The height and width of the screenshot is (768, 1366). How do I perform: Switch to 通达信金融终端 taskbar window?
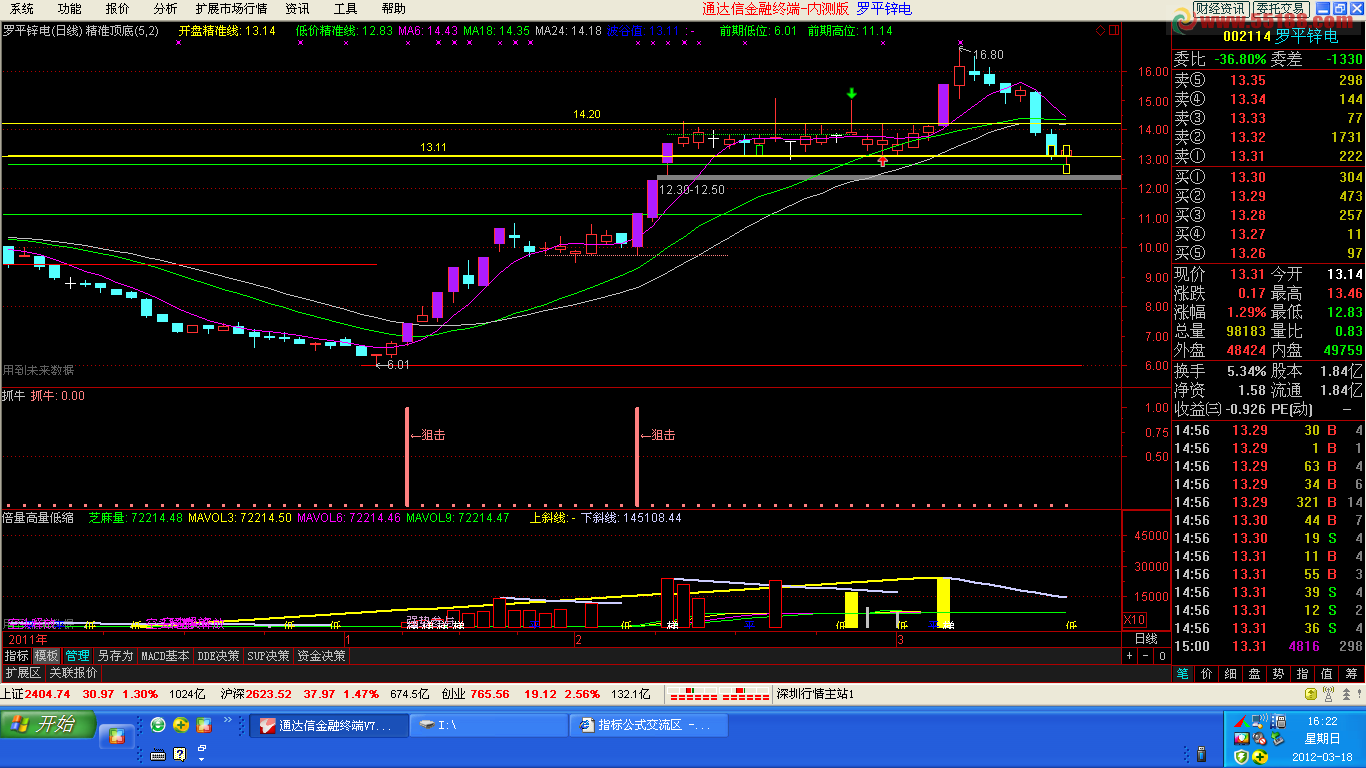click(x=329, y=725)
